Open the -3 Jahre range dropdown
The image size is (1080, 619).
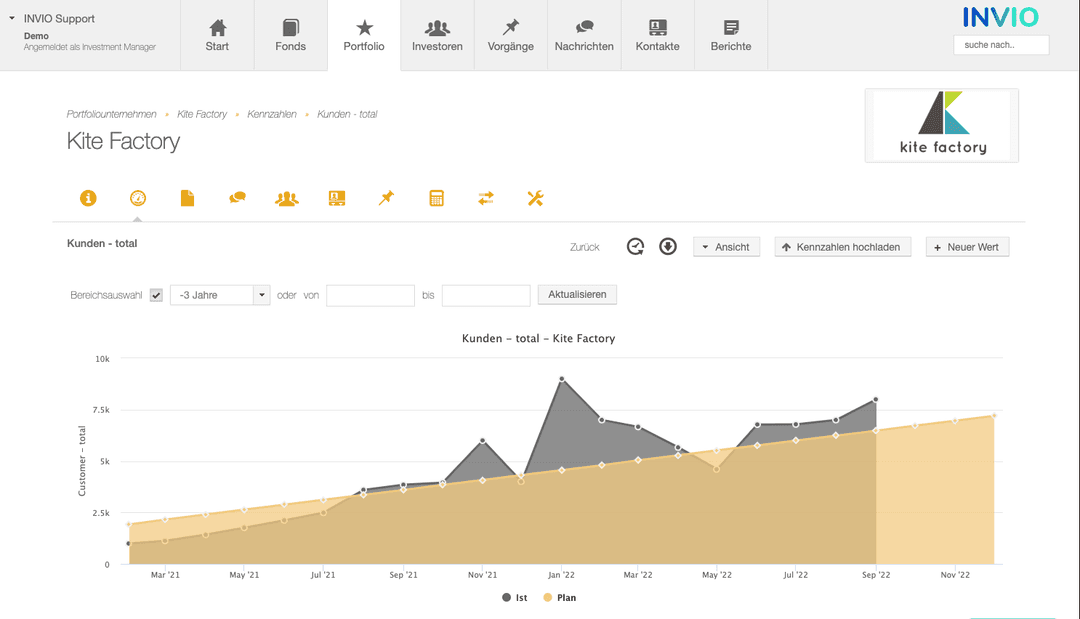point(220,295)
